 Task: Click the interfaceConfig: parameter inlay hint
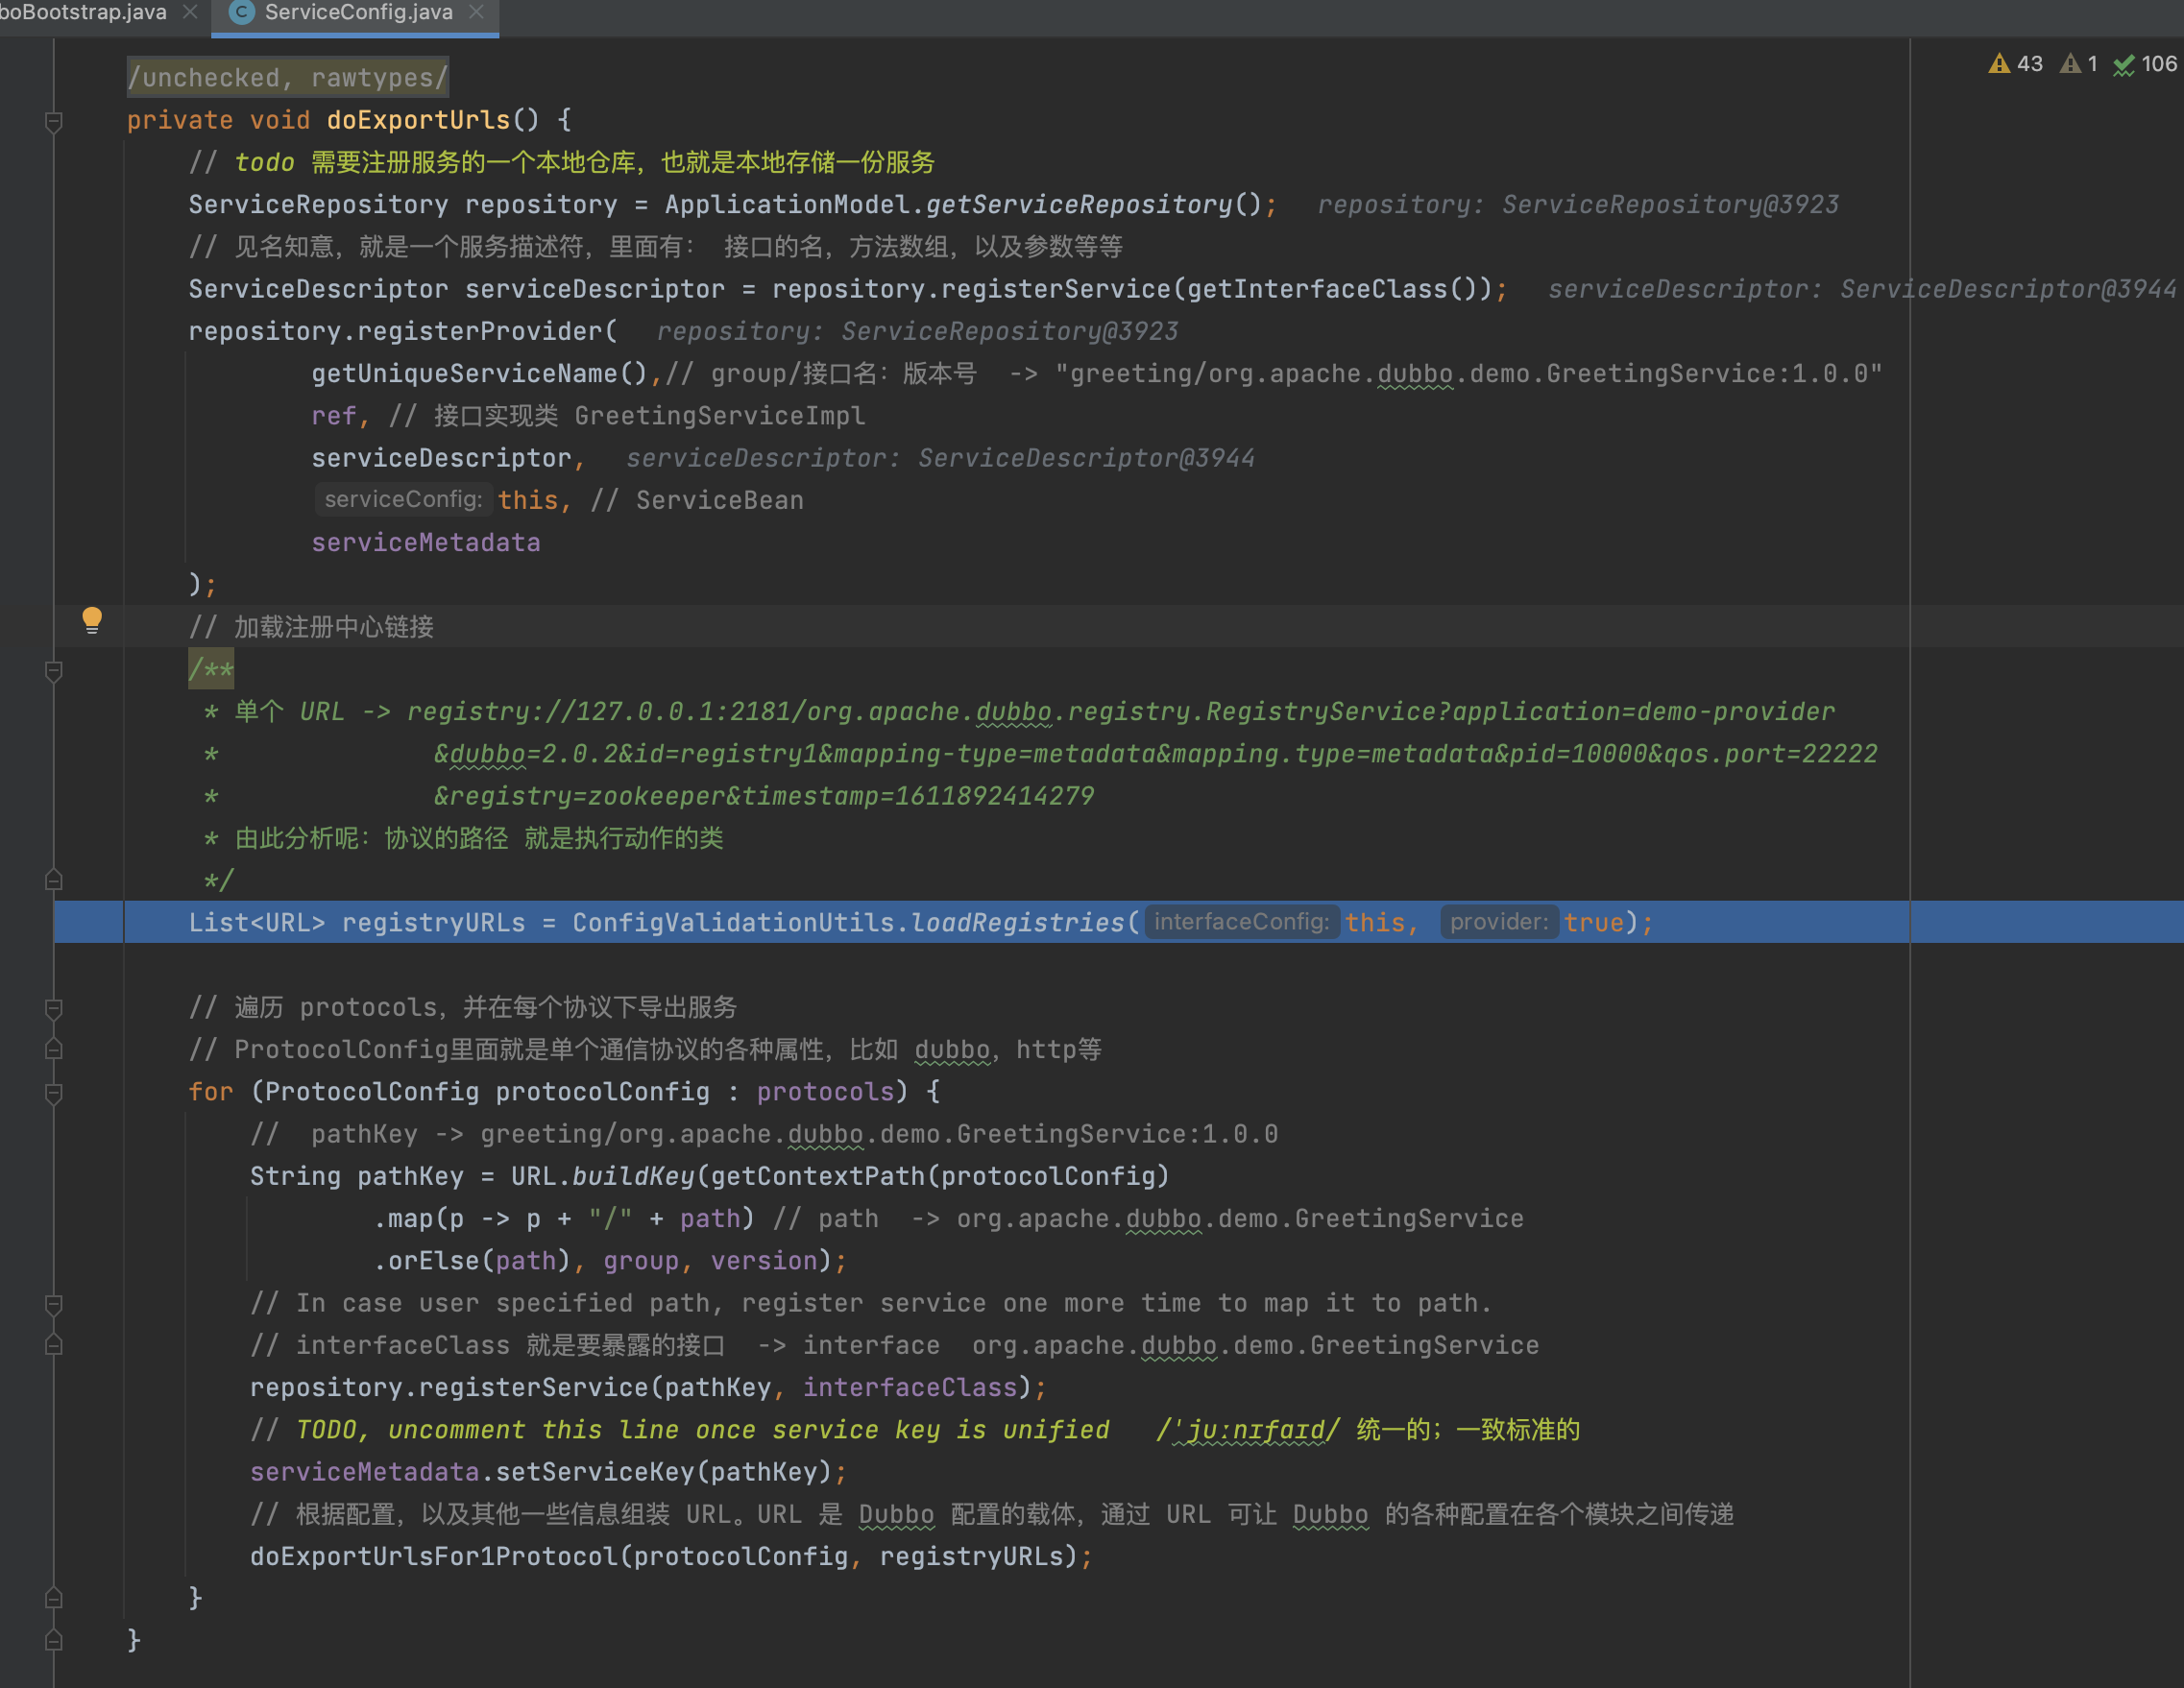[1241, 921]
